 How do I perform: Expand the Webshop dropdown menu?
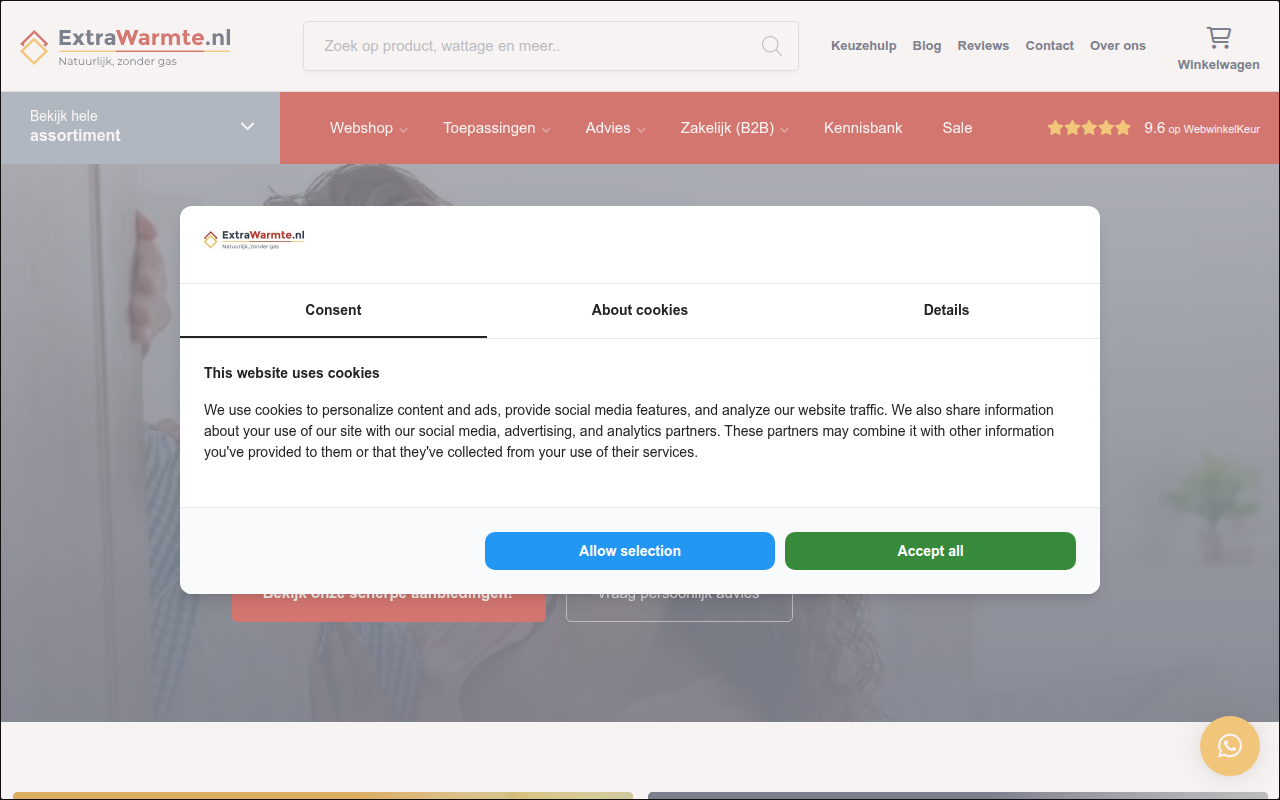coord(369,128)
